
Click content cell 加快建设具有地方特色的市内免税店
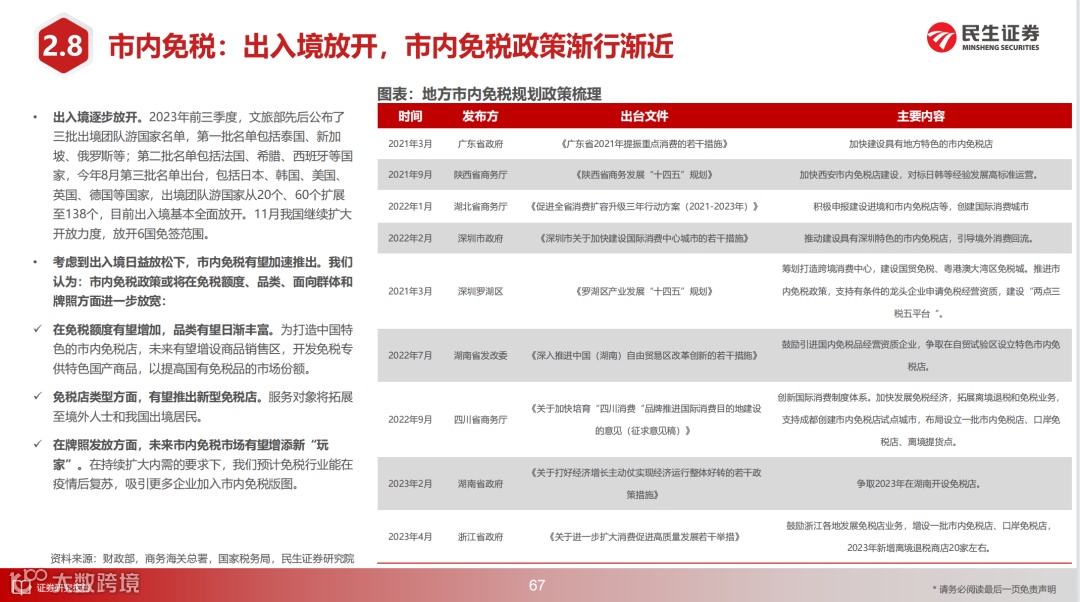coord(921,144)
